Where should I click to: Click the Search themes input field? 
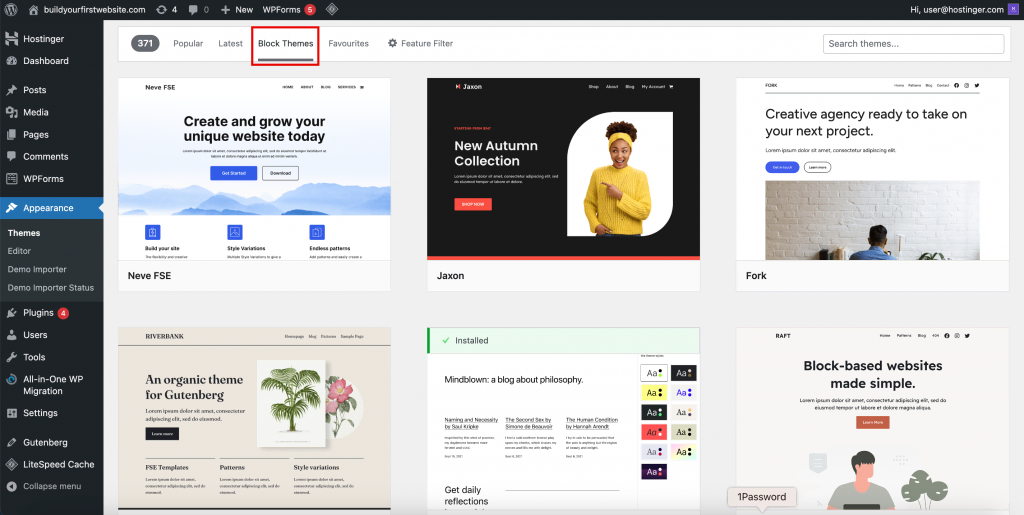pyautogui.click(x=912, y=44)
